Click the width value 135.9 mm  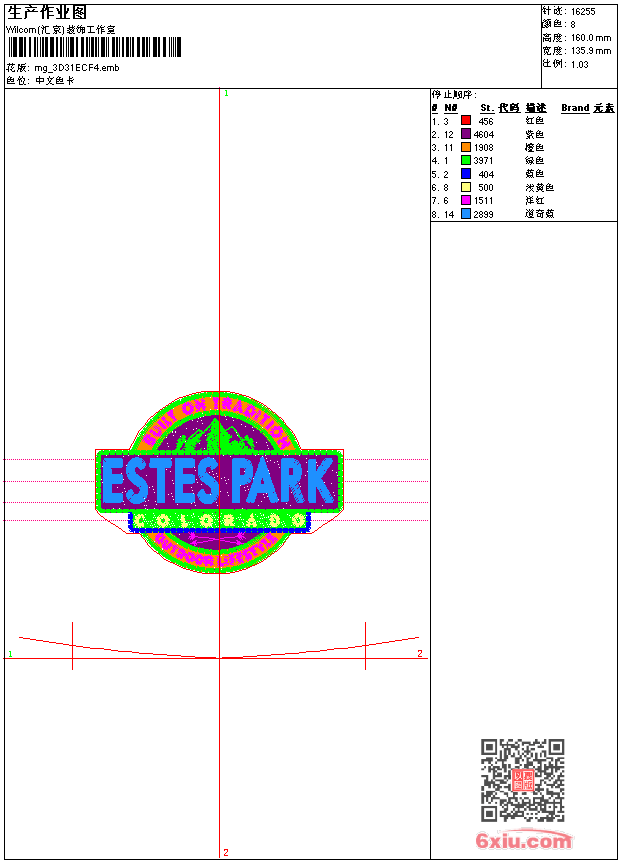(x=591, y=51)
